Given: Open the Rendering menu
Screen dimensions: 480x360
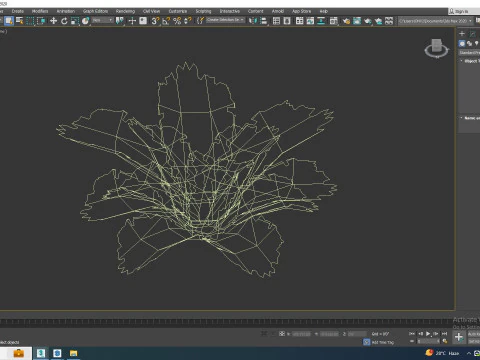Looking at the screenshot, I should click(125, 11).
